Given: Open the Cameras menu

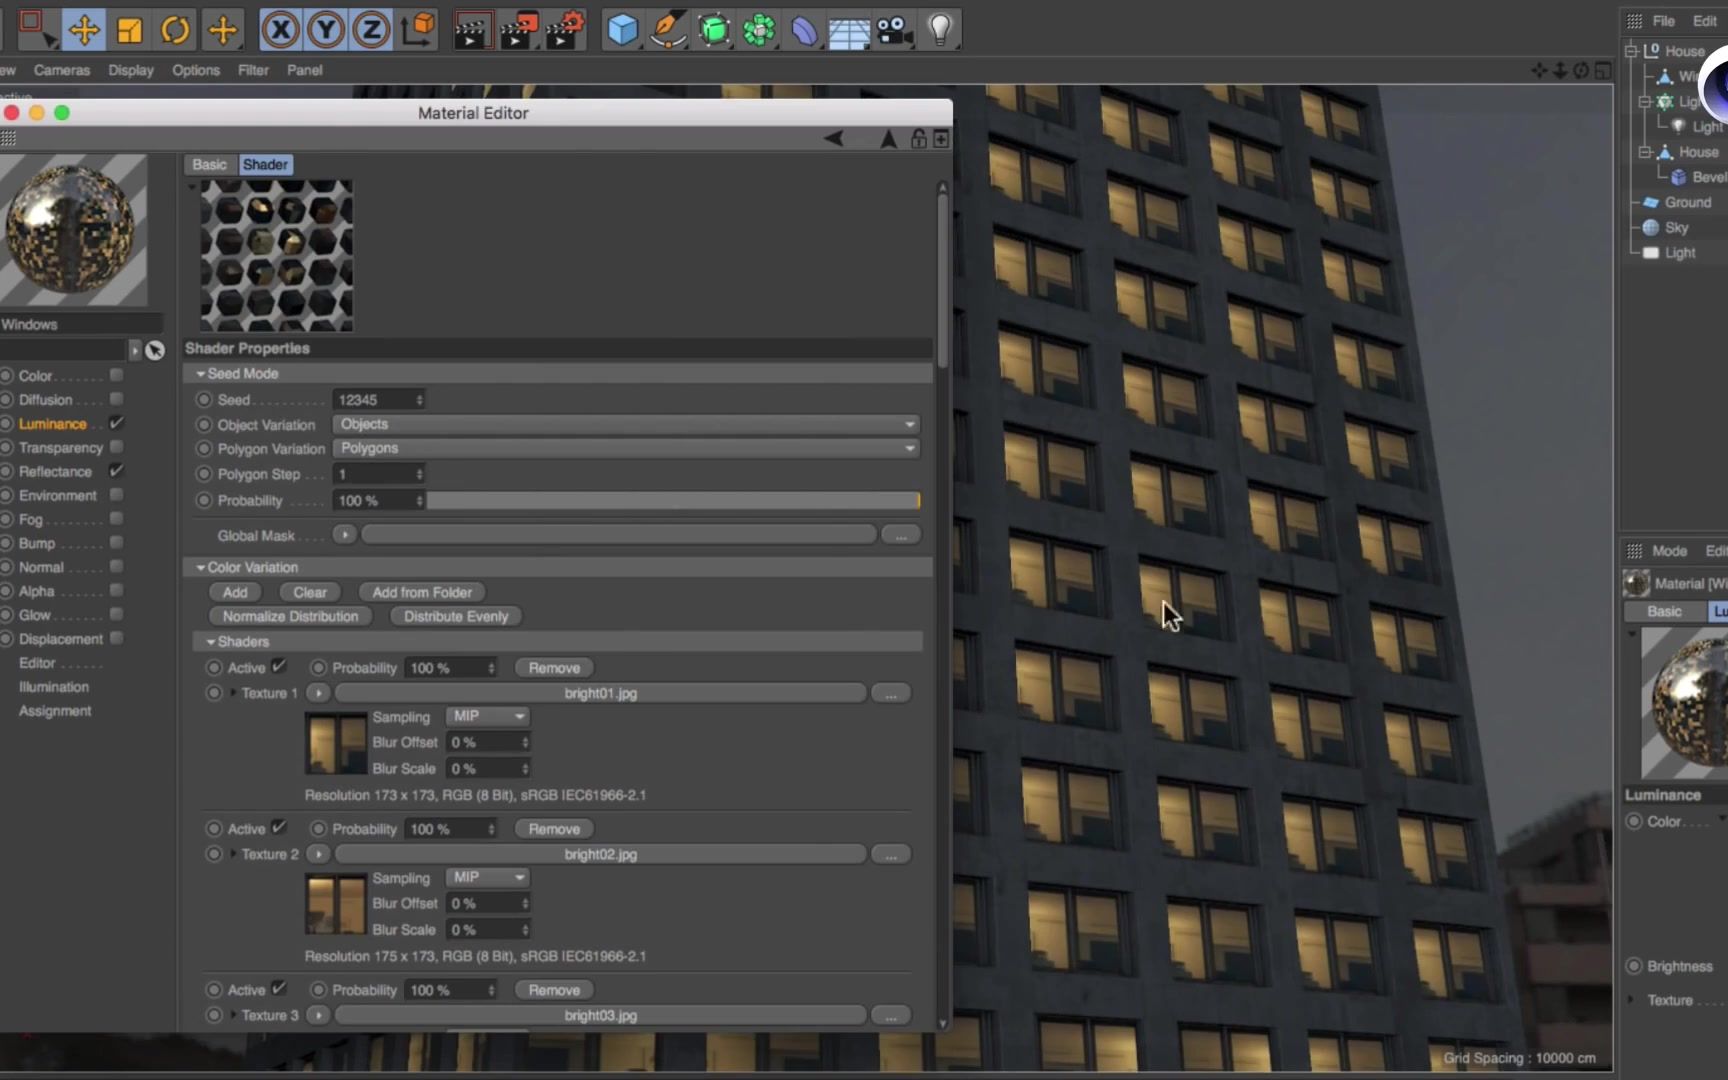Looking at the screenshot, I should tap(62, 70).
